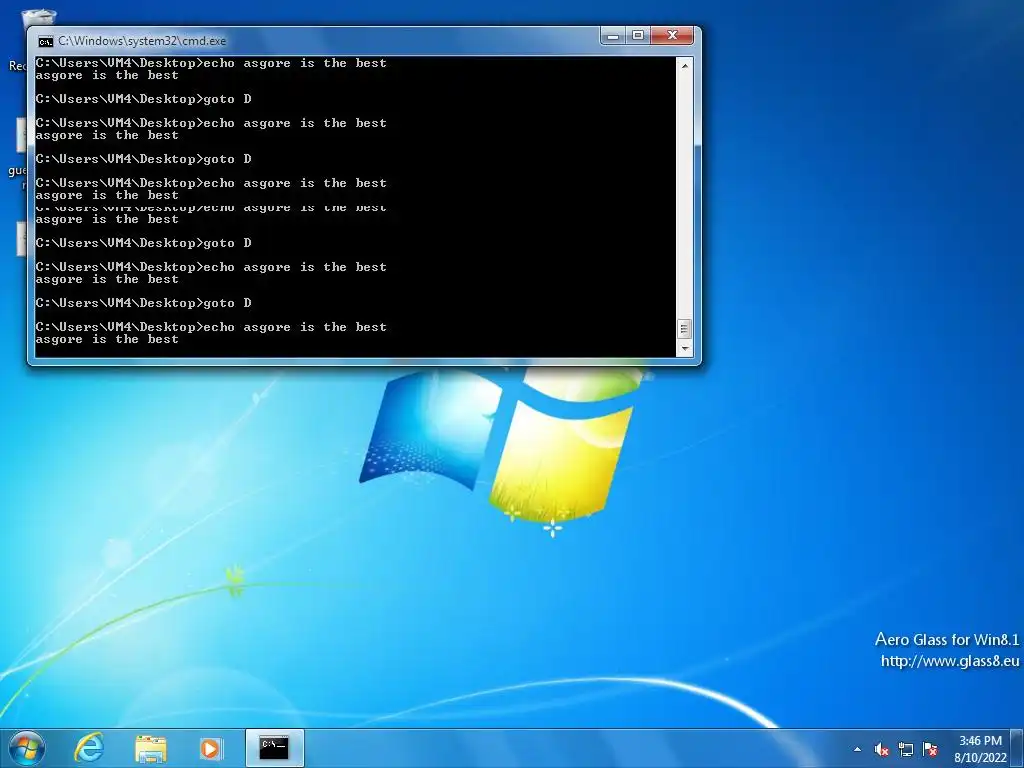The width and height of the screenshot is (1024, 768).
Task: Open Windows Explorer from the taskbar
Action: point(151,748)
